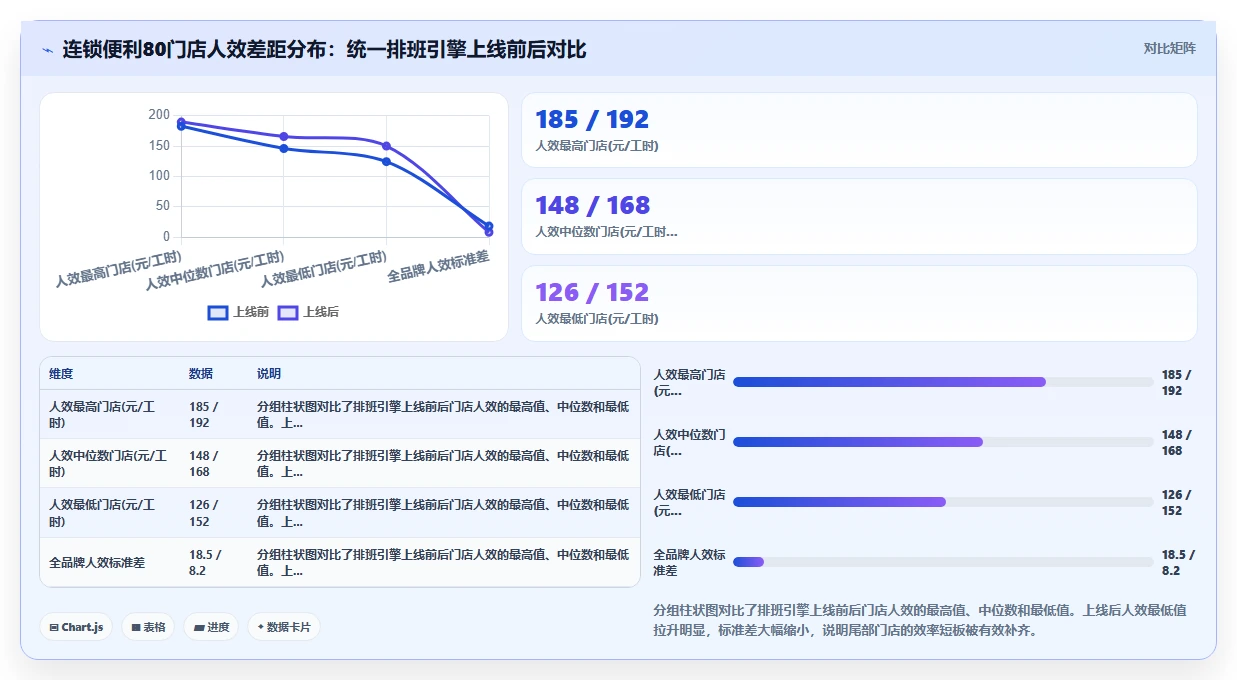Viewport: 1237px width, 680px height.
Task: Click the 185 / 192 value card
Action: (x=859, y=130)
